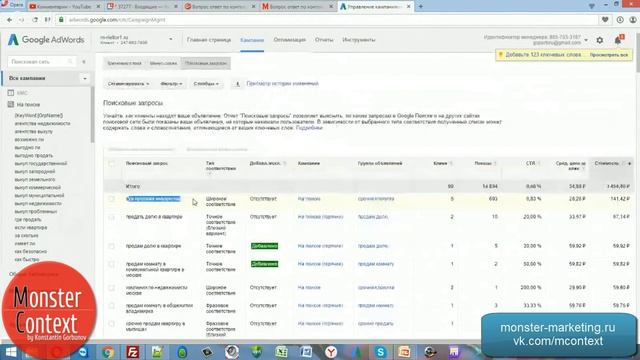Click the browser forward arrow
640x360 pixels.
21,20
